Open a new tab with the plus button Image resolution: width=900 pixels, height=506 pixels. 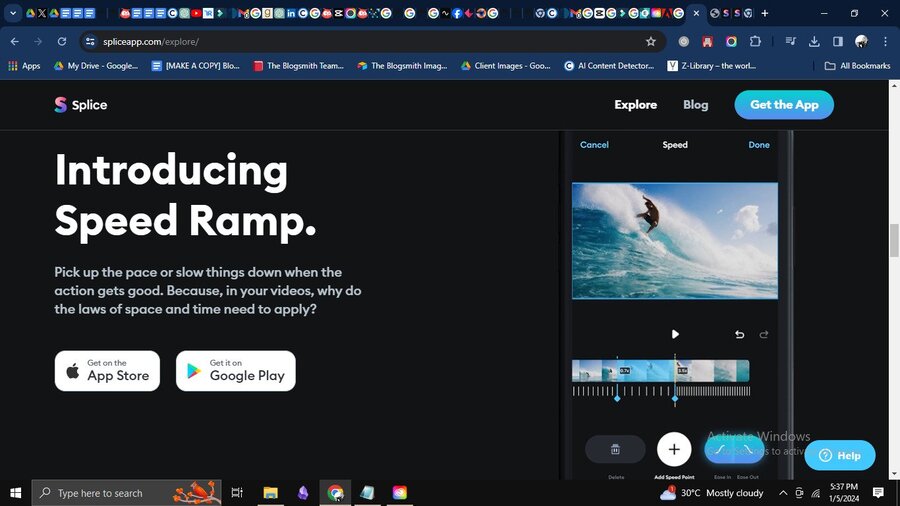point(765,13)
